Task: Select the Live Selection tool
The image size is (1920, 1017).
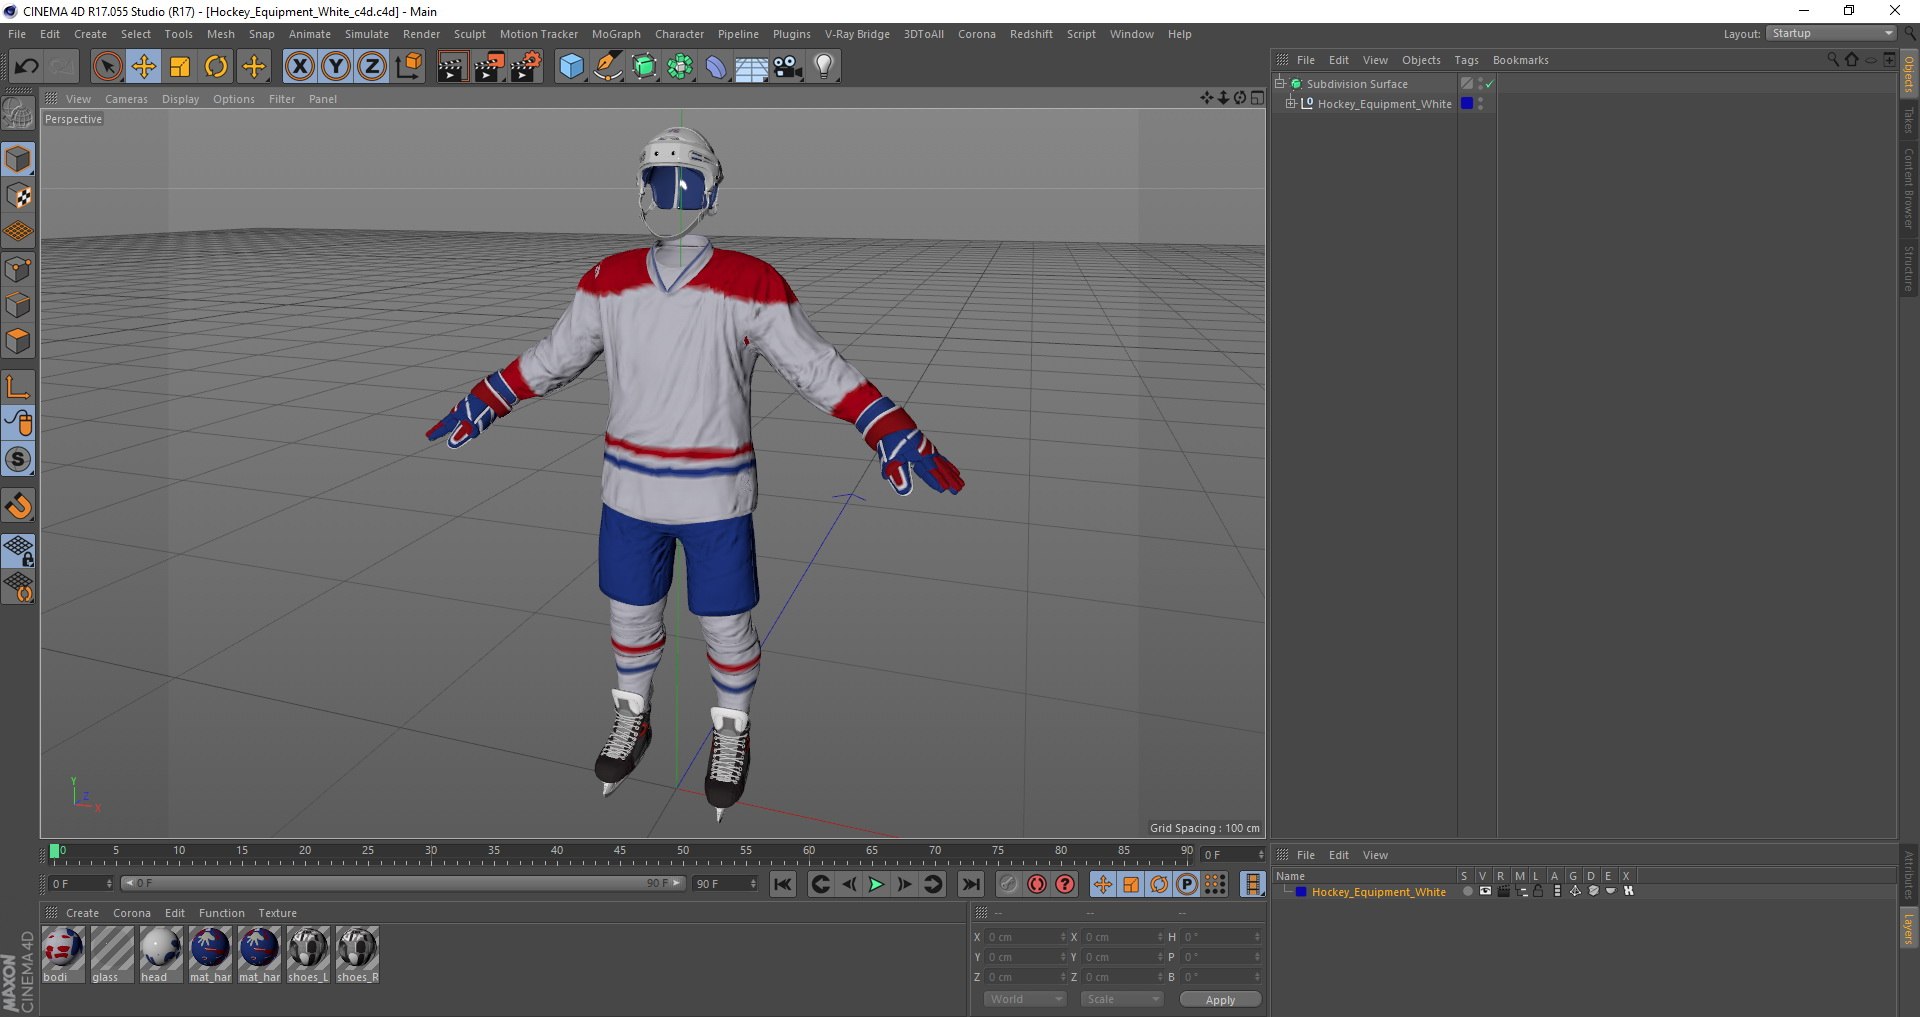Action: pyautogui.click(x=107, y=67)
